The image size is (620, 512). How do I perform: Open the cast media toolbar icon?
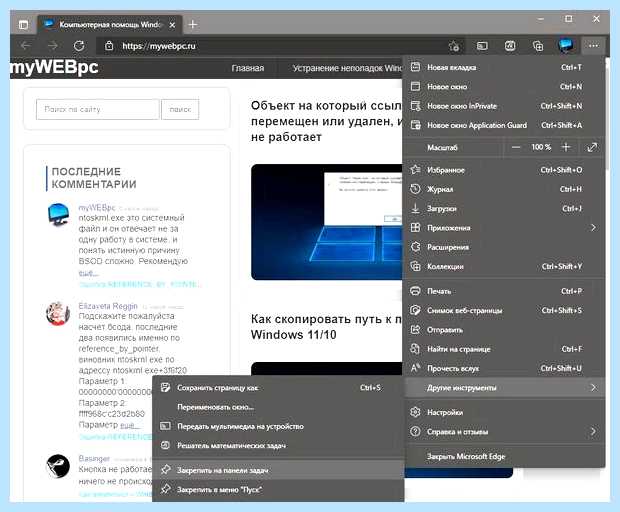(x=482, y=46)
